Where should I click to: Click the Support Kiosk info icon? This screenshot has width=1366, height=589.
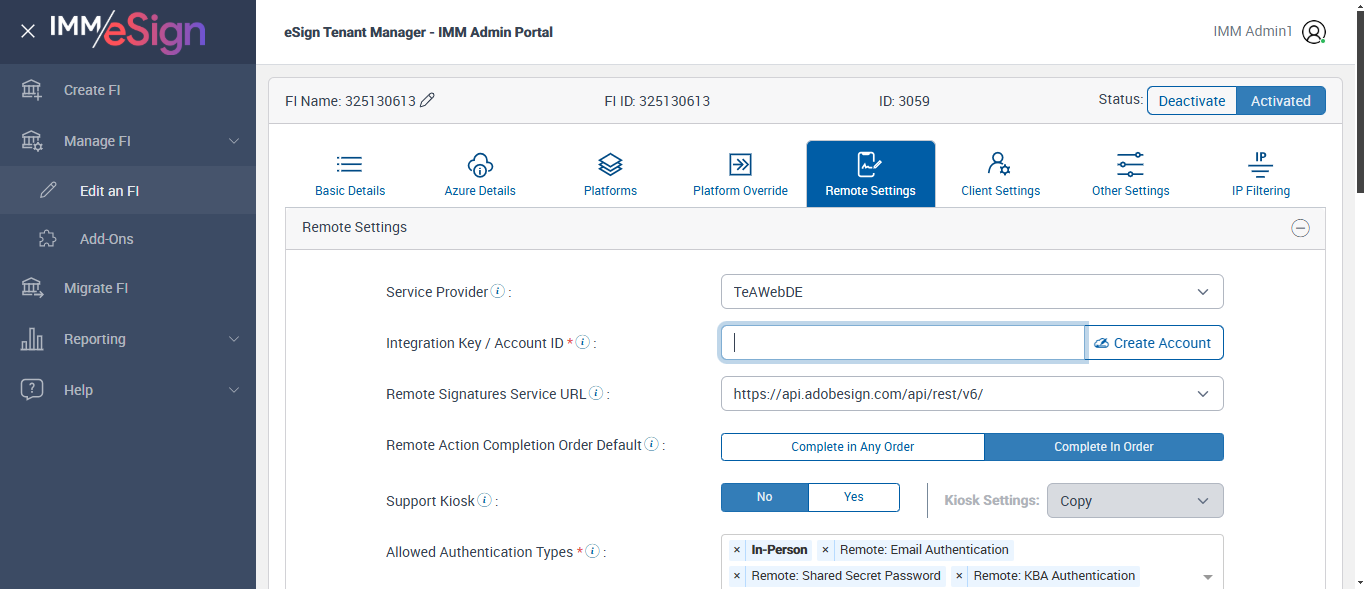[484, 500]
